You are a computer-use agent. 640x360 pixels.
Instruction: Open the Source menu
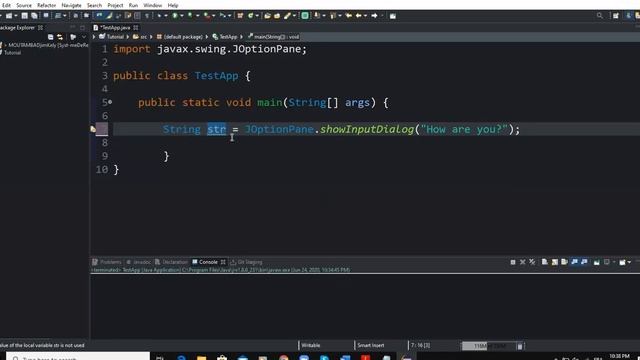24,5
